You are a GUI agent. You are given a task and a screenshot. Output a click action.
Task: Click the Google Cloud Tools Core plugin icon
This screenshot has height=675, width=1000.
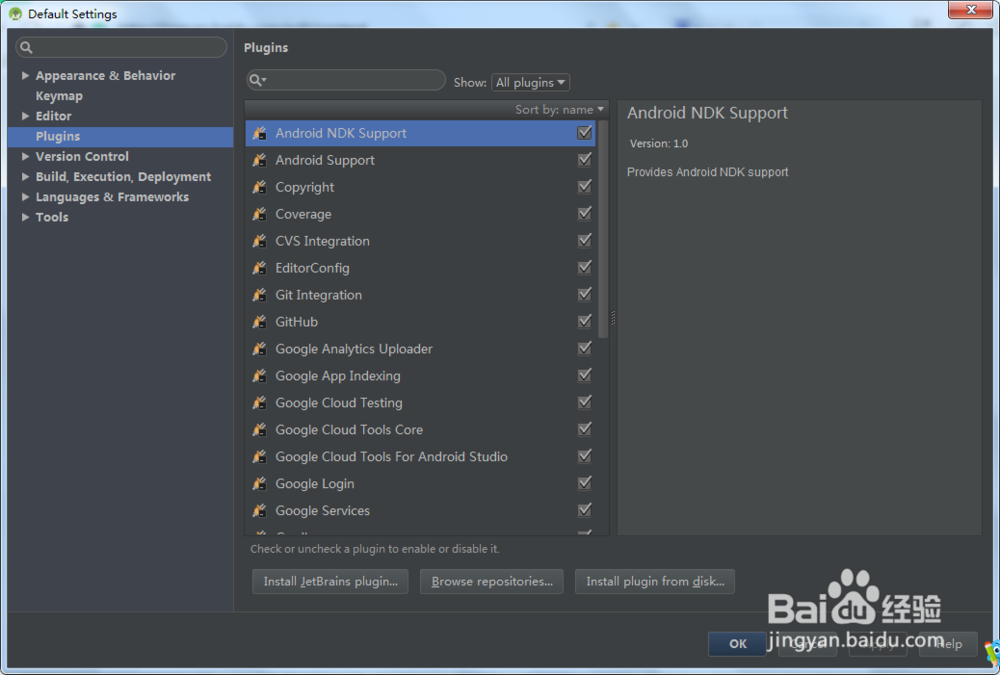tap(260, 429)
